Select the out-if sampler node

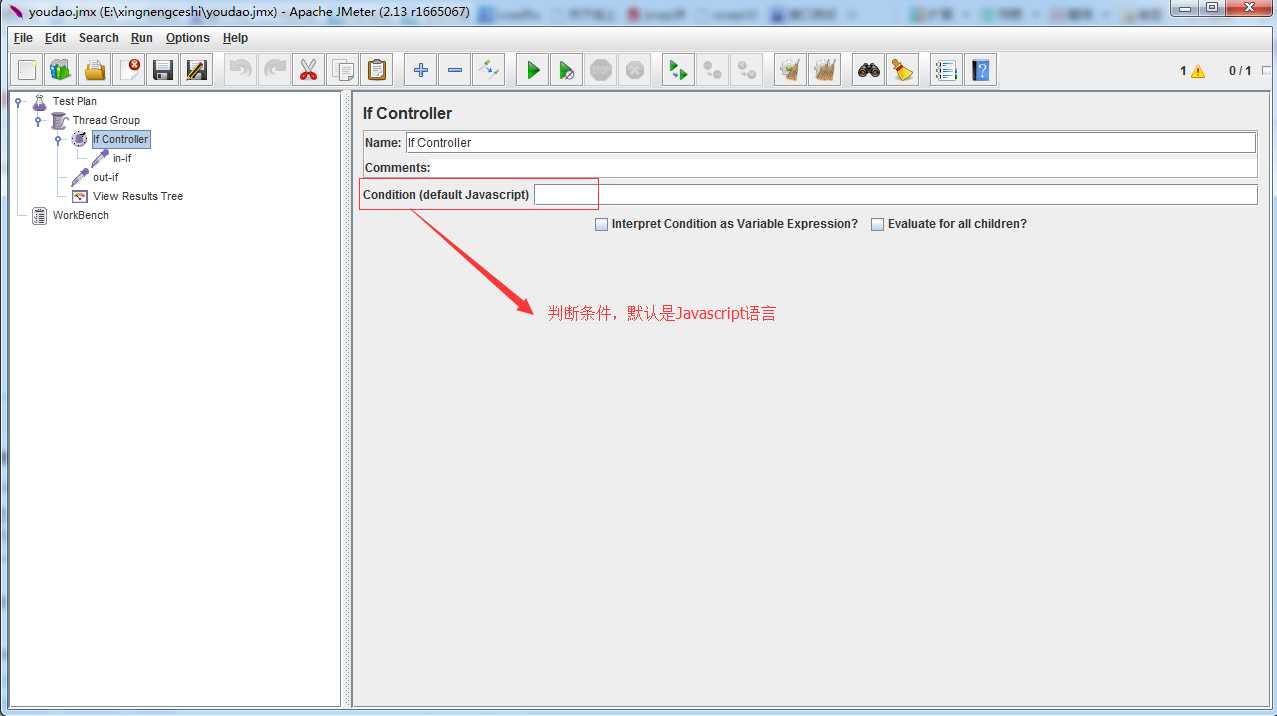click(106, 177)
